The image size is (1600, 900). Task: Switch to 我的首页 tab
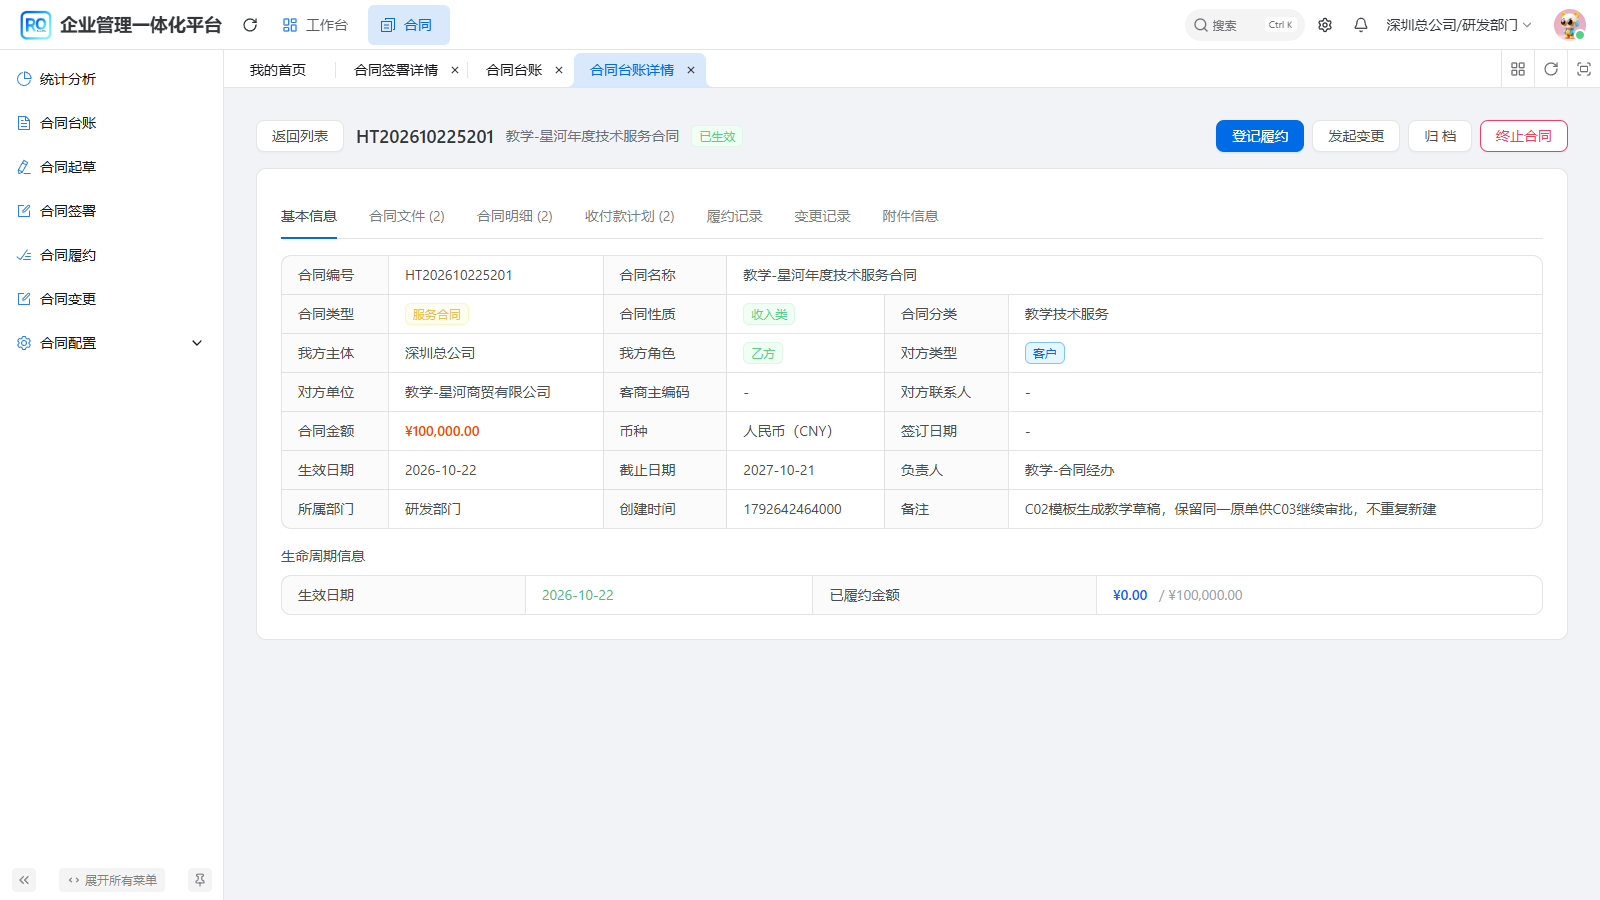(x=278, y=70)
